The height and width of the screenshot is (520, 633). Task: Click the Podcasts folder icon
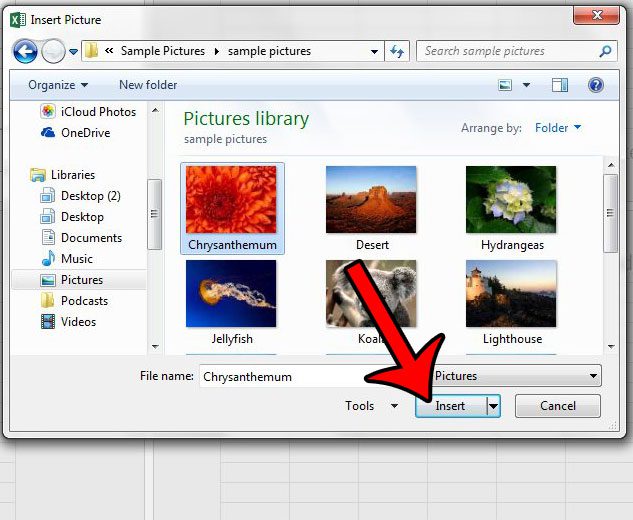48,300
